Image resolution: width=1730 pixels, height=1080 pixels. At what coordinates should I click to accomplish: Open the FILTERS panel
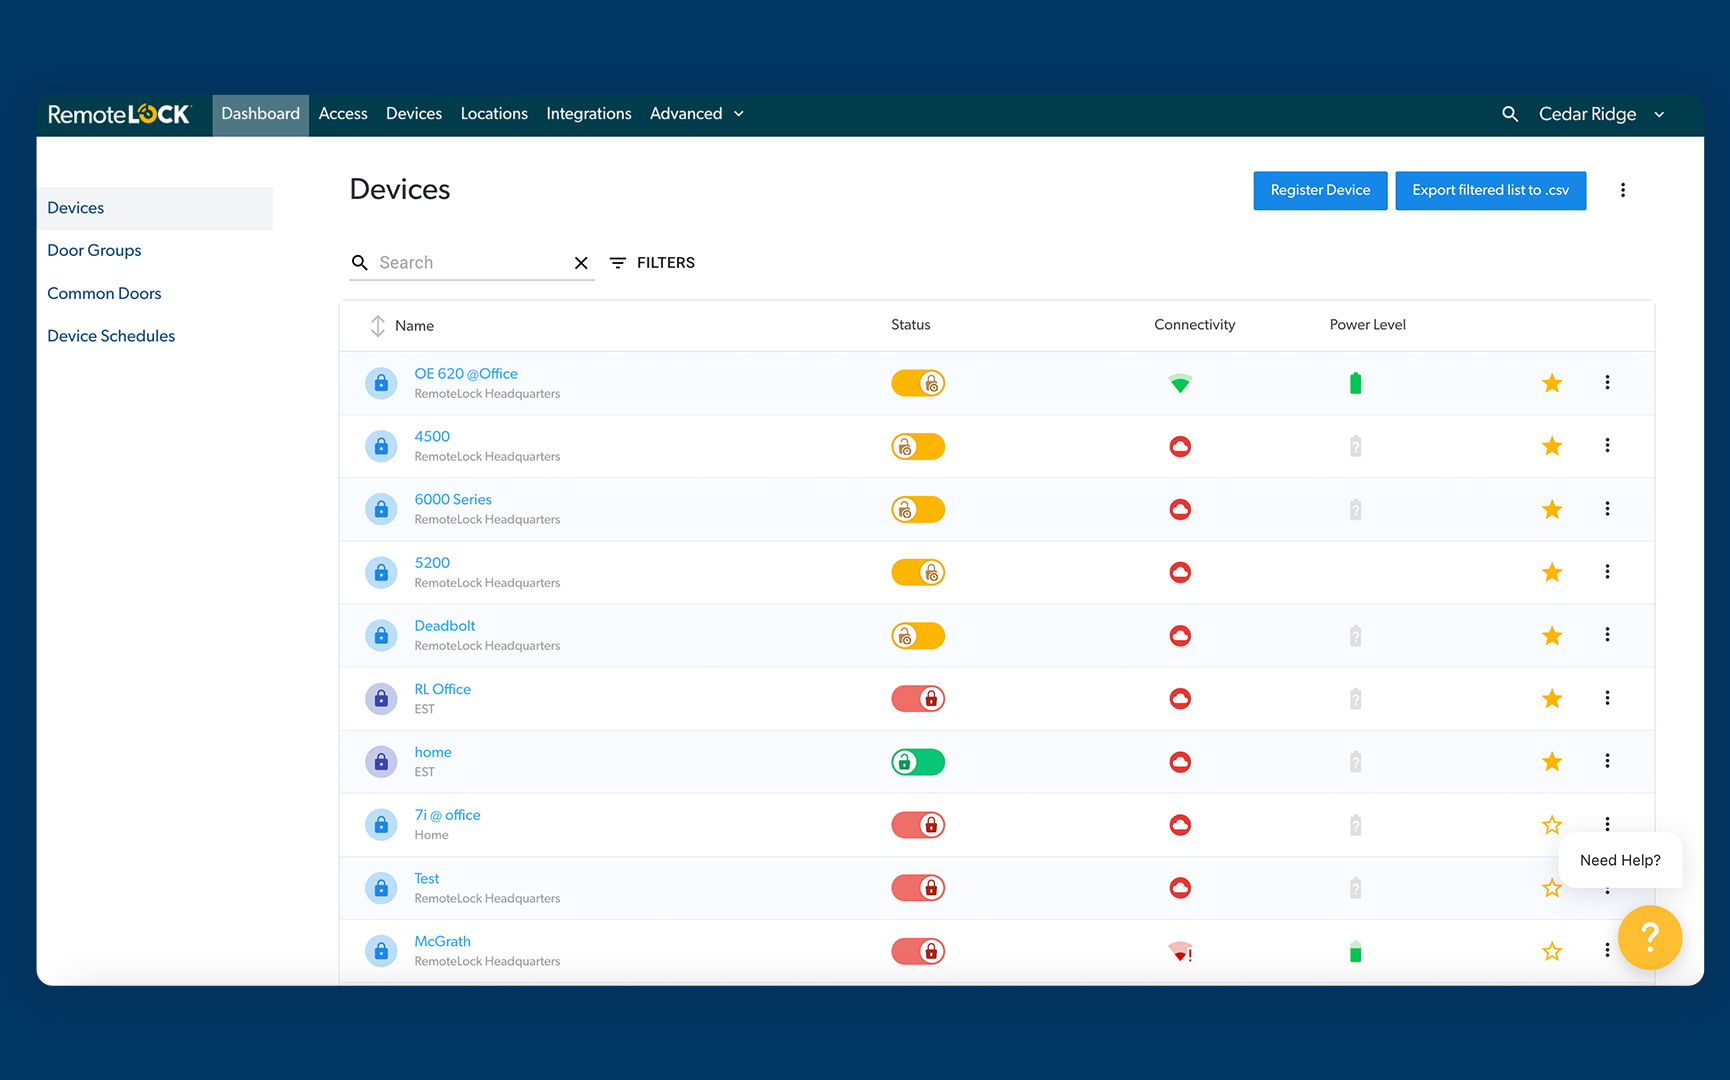[652, 263]
